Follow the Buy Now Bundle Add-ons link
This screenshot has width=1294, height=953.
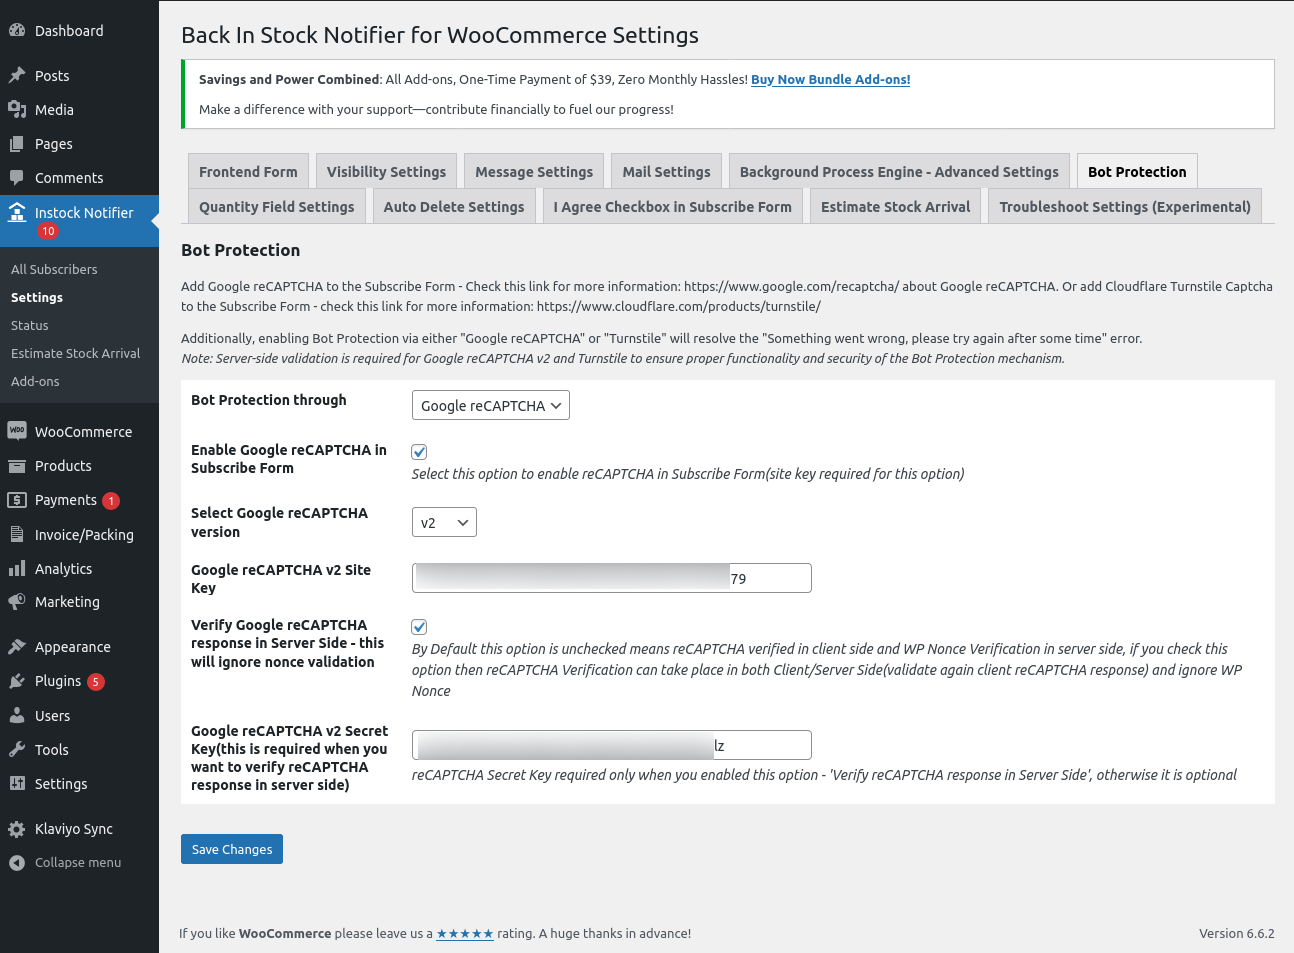[x=831, y=80]
